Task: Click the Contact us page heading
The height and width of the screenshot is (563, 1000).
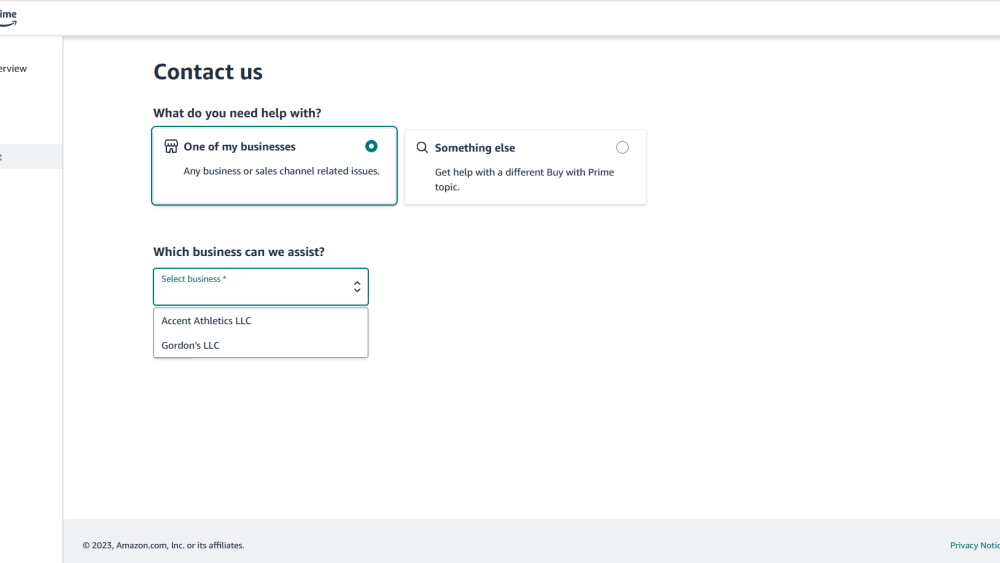Action: (208, 72)
